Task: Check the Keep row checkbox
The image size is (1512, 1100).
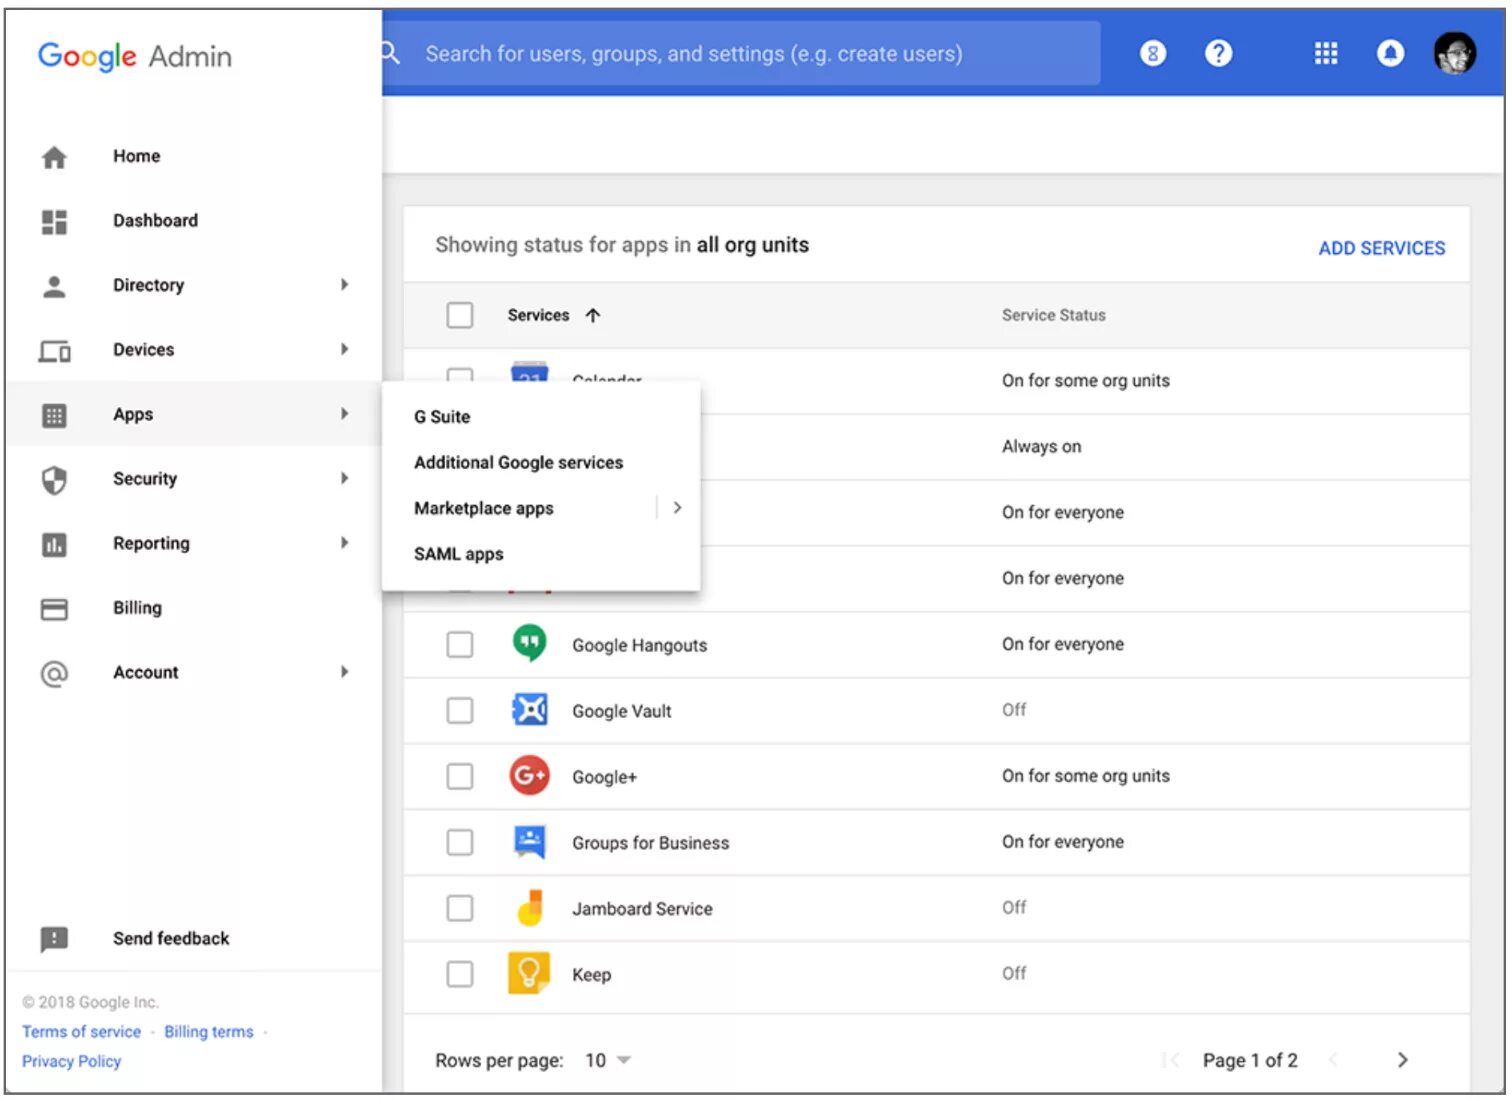Action: (x=460, y=975)
